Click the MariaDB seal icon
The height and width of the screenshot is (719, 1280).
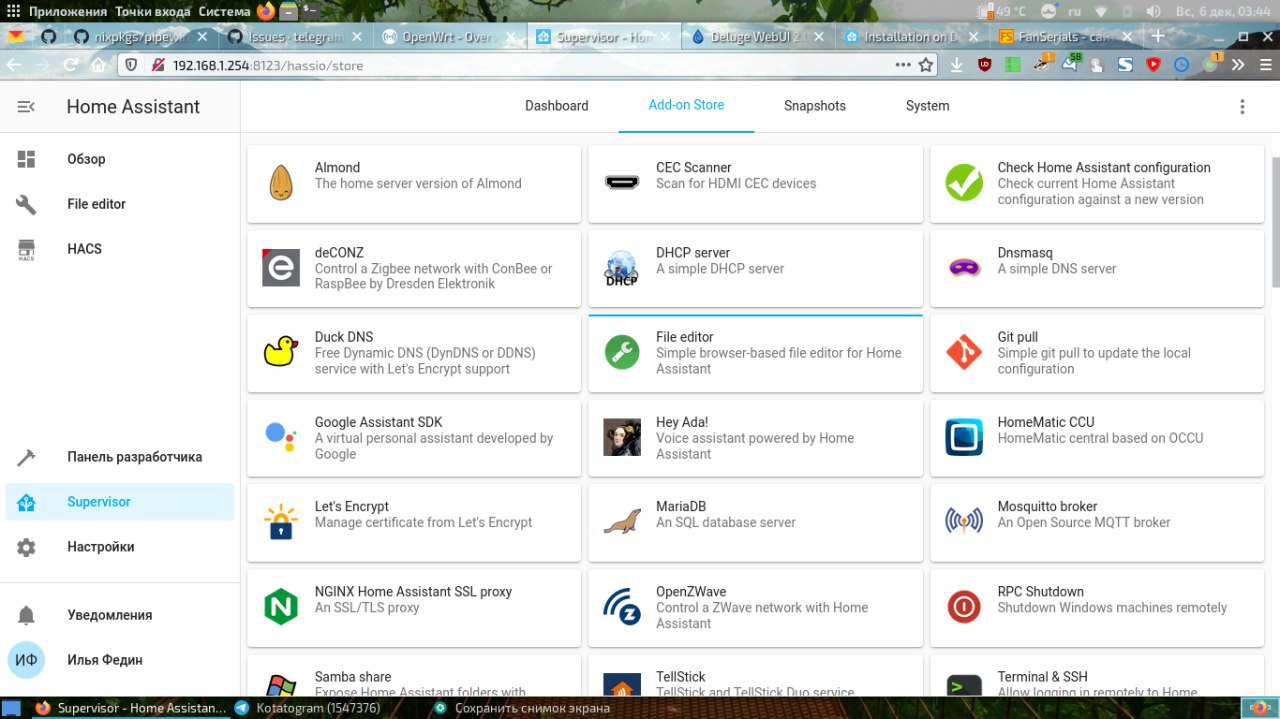[x=622, y=522]
